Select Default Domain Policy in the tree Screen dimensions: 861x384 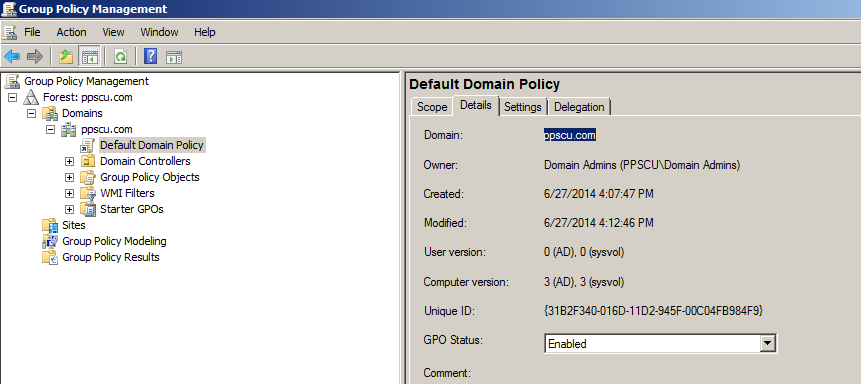point(152,145)
